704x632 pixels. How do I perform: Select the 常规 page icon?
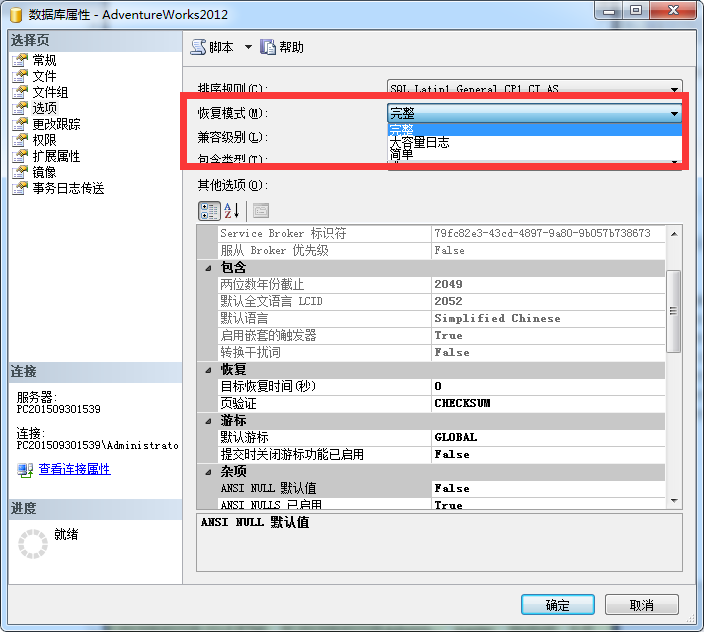click(x=20, y=60)
